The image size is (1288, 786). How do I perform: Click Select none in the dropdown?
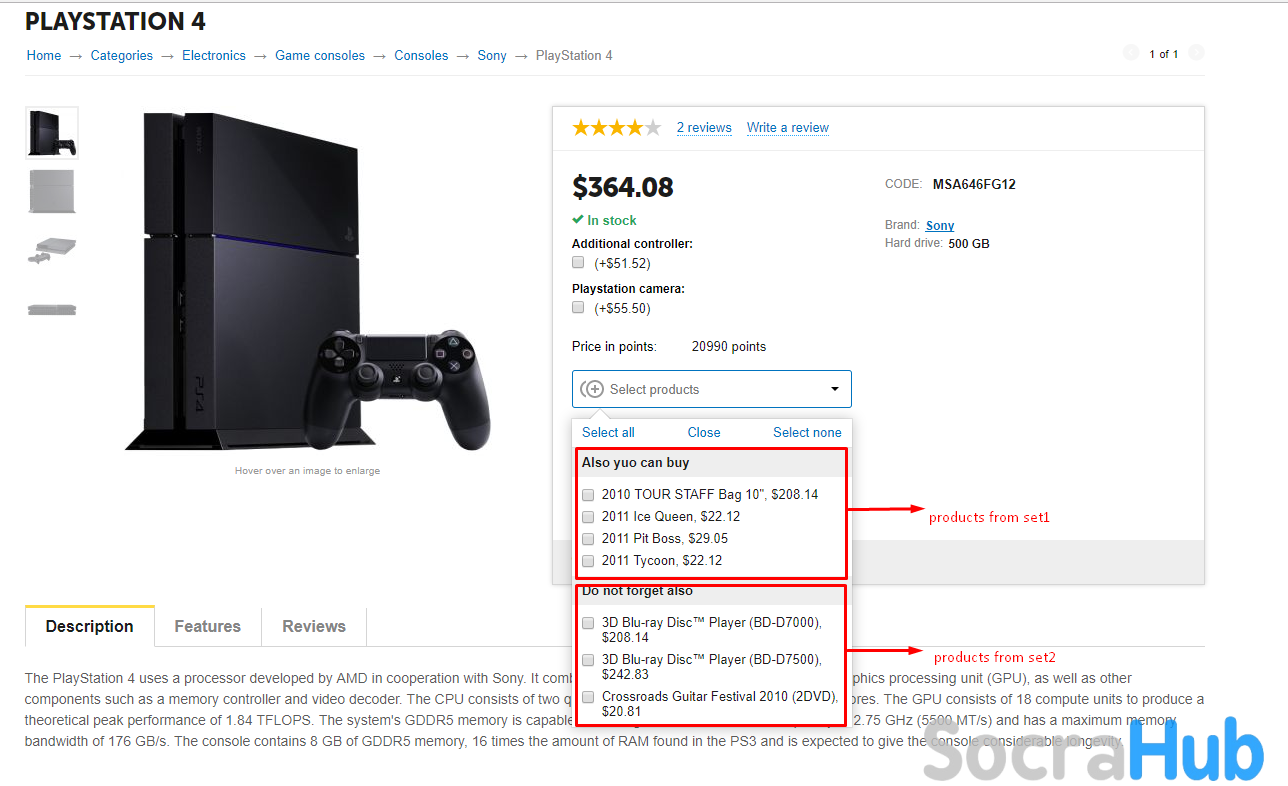(x=807, y=432)
